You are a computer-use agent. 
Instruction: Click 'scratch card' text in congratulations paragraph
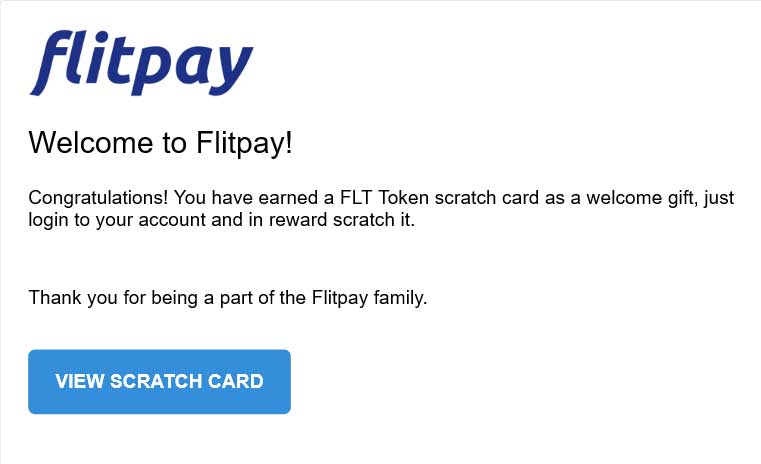tap(487, 198)
